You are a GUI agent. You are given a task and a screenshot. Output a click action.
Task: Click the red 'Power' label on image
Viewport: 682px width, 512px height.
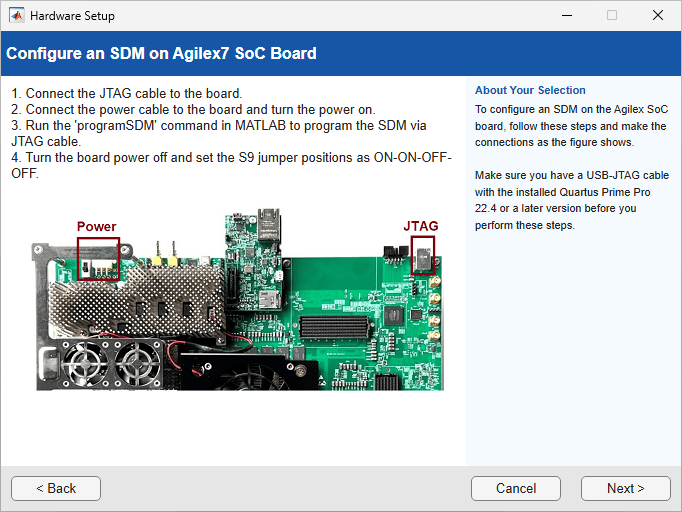point(97,226)
